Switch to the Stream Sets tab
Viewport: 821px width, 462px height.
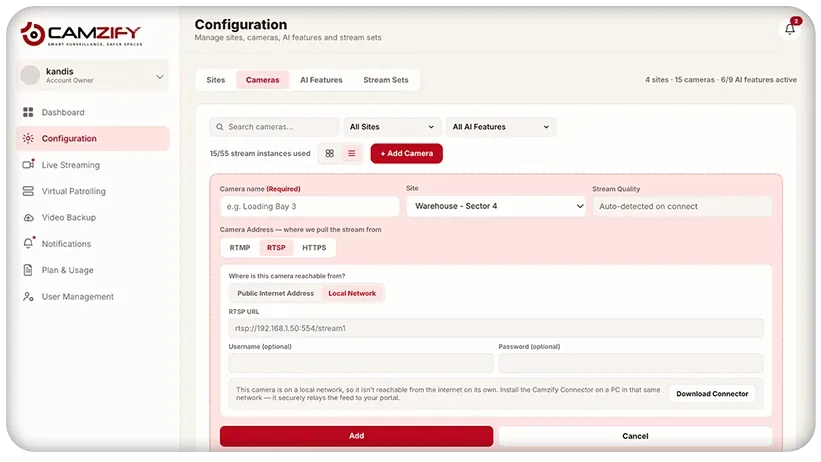386,80
